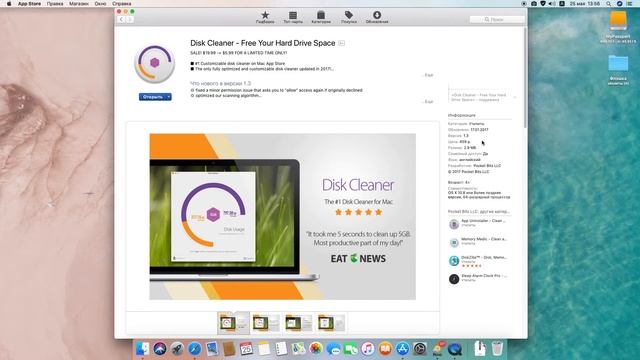Open iTunes icon in the Dock
This screenshot has height=360, width=640.
368,349
